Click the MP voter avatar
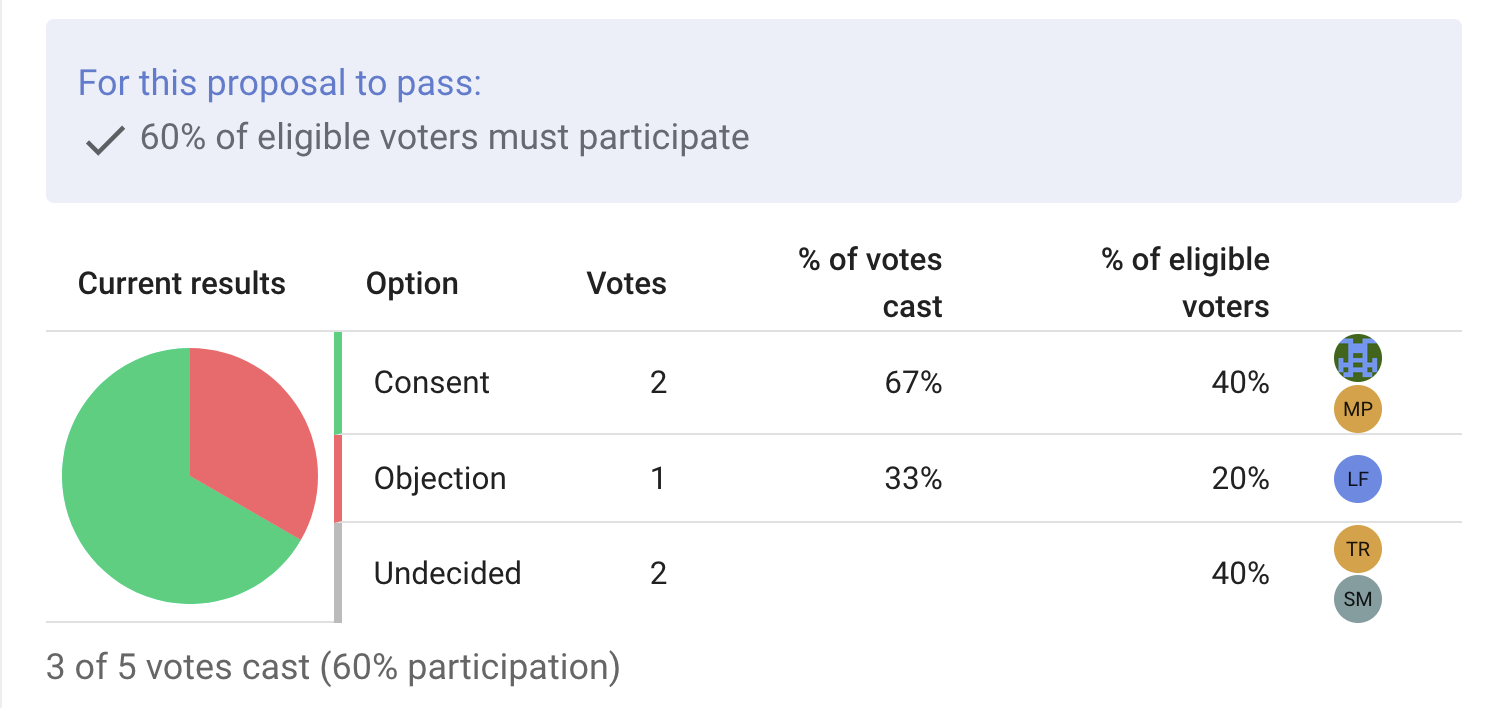The height and width of the screenshot is (708, 1486). pyautogui.click(x=1357, y=409)
